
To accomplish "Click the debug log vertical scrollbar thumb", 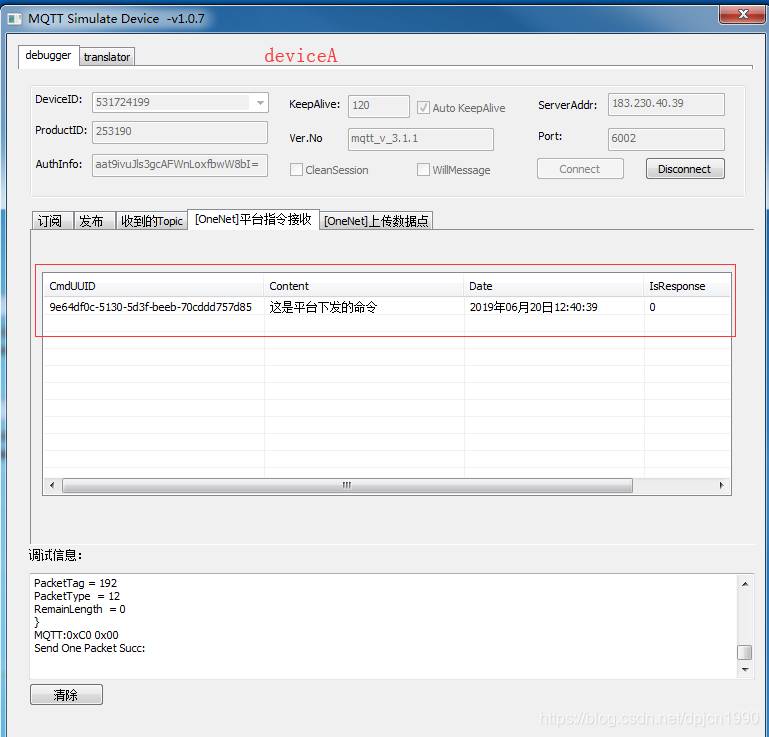I will (x=745, y=652).
